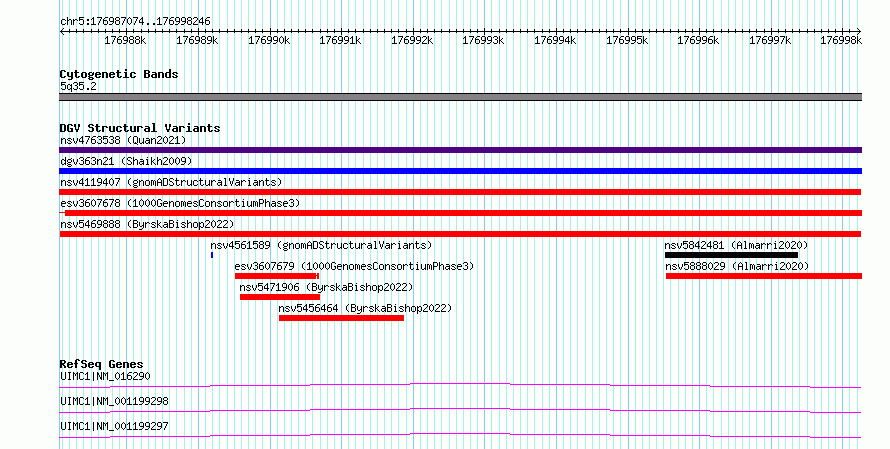This screenshot has width=890, height=449.
Task: Click the 176997k ruler label
Action: click(770, 40)
